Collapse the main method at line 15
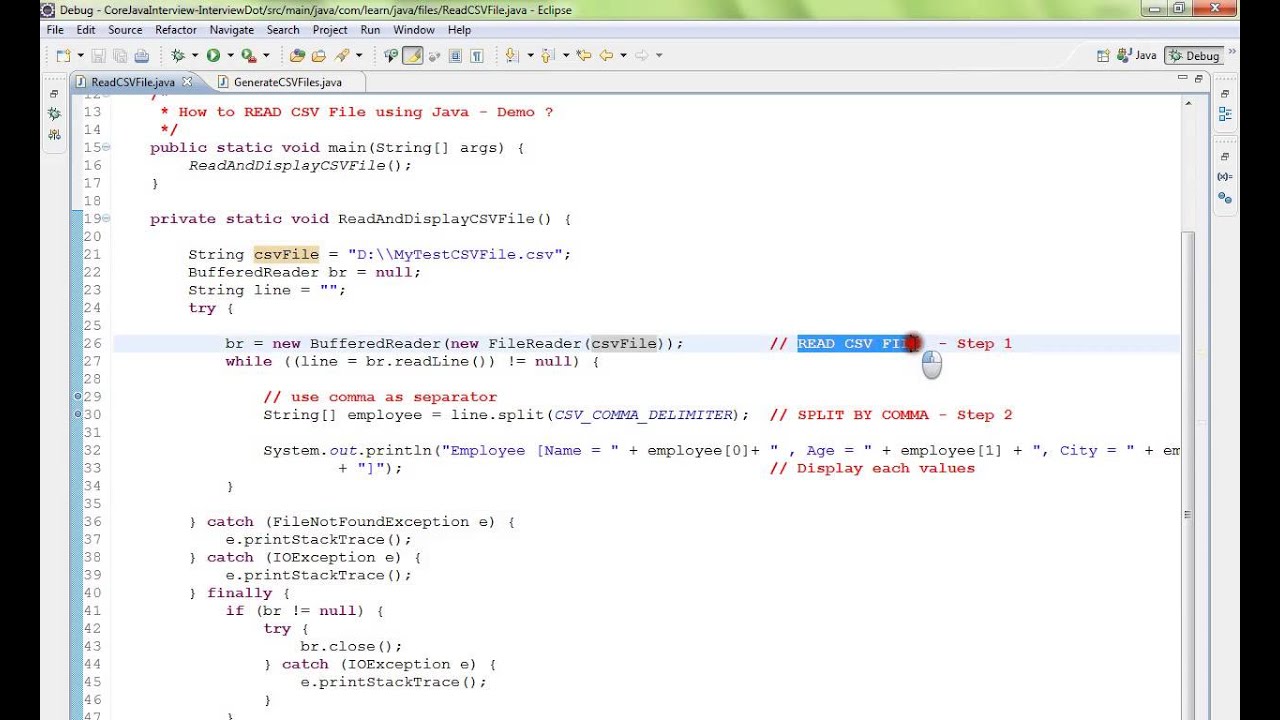 pos(106,148)
